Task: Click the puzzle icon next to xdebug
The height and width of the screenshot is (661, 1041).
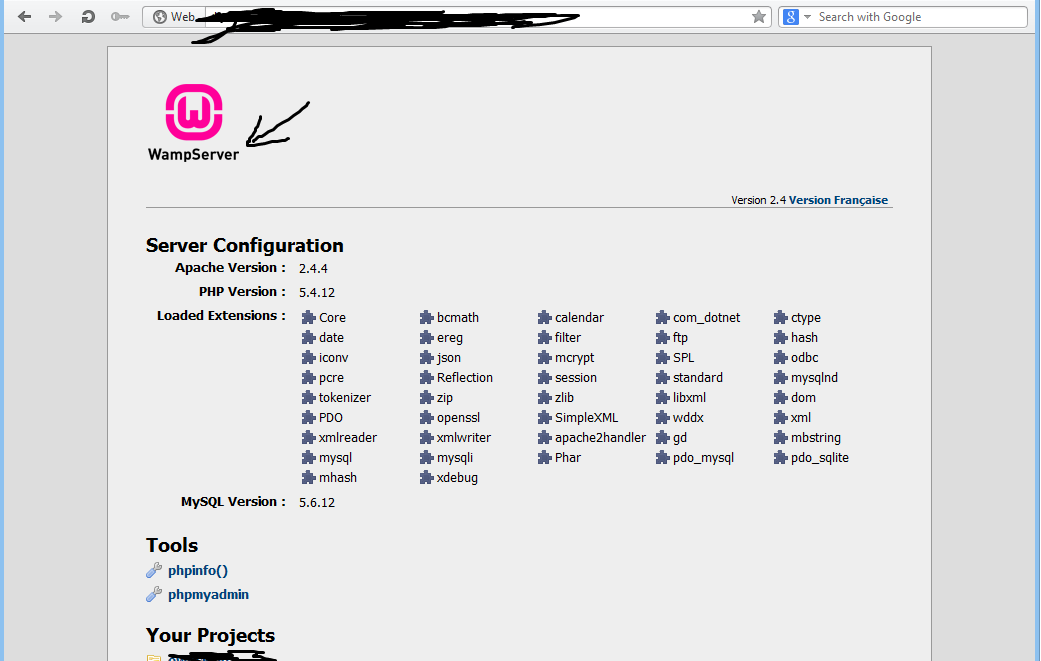Action: coord(427,478)
